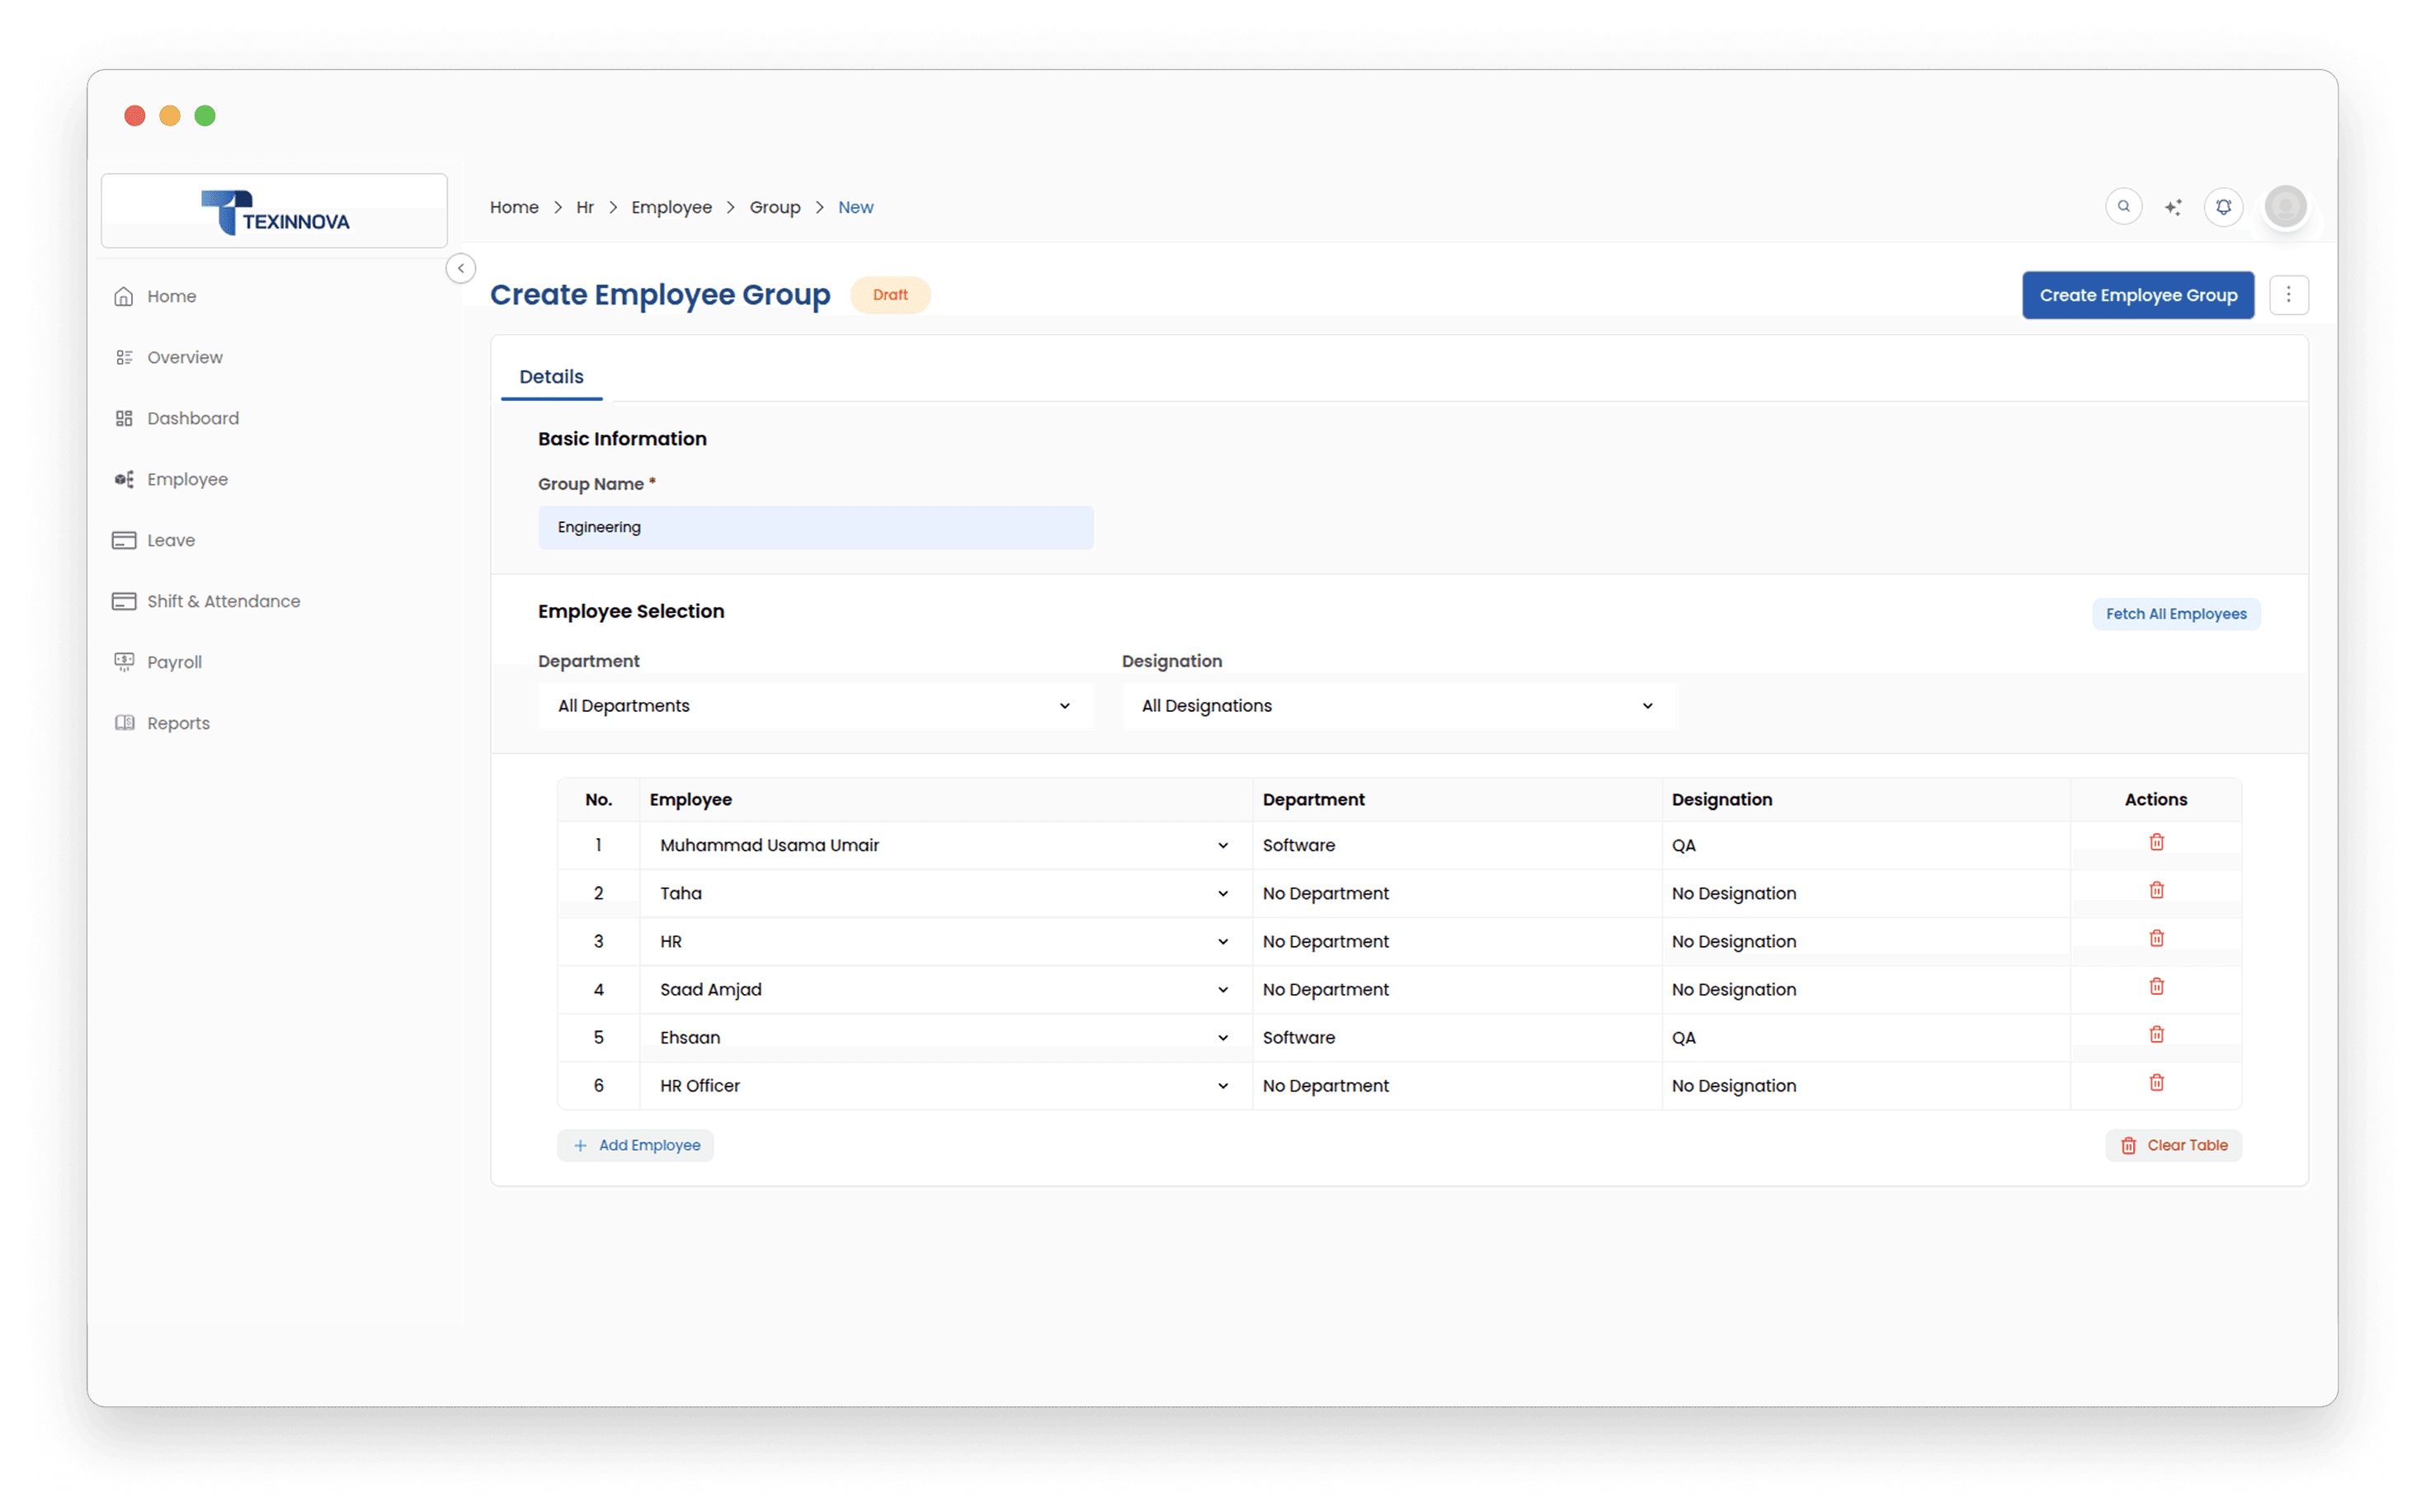Image resolution: width=2426 pixels, height=1512 pixels.
Task: Open the All Departments dropdown
Action: point(815,706)
